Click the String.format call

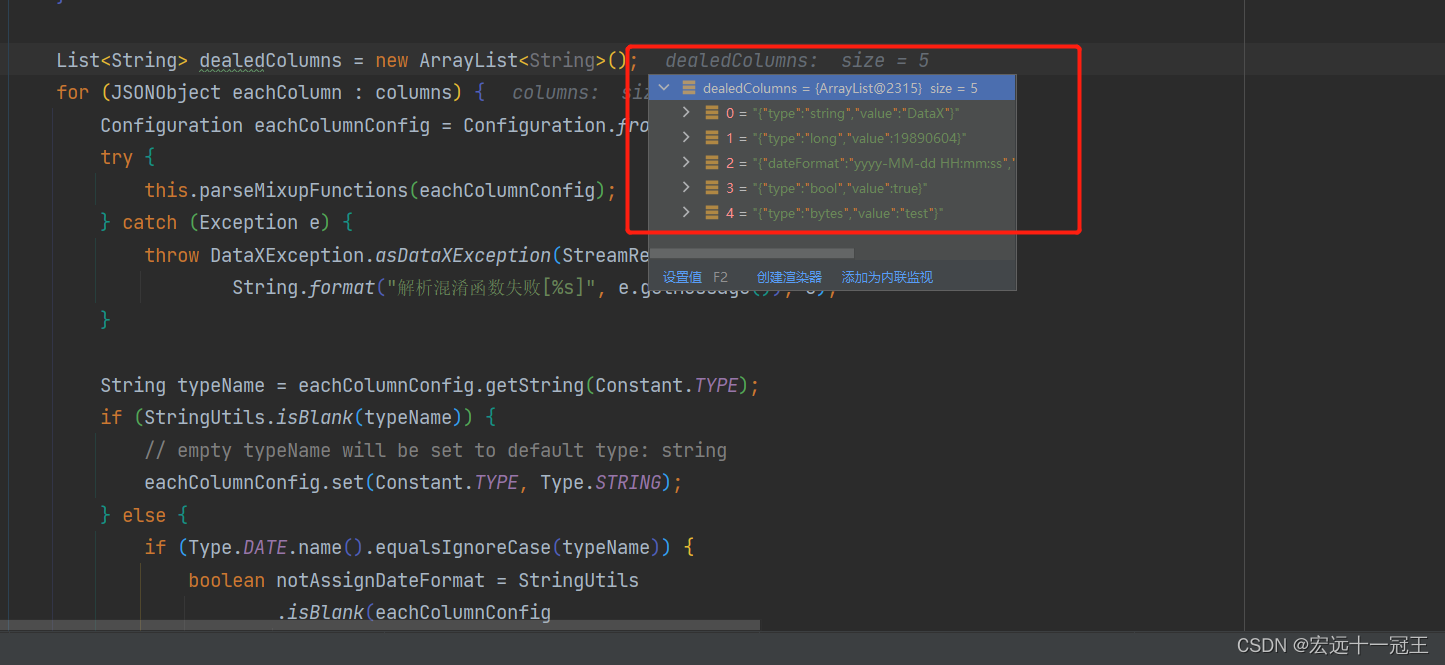[304, 288]
